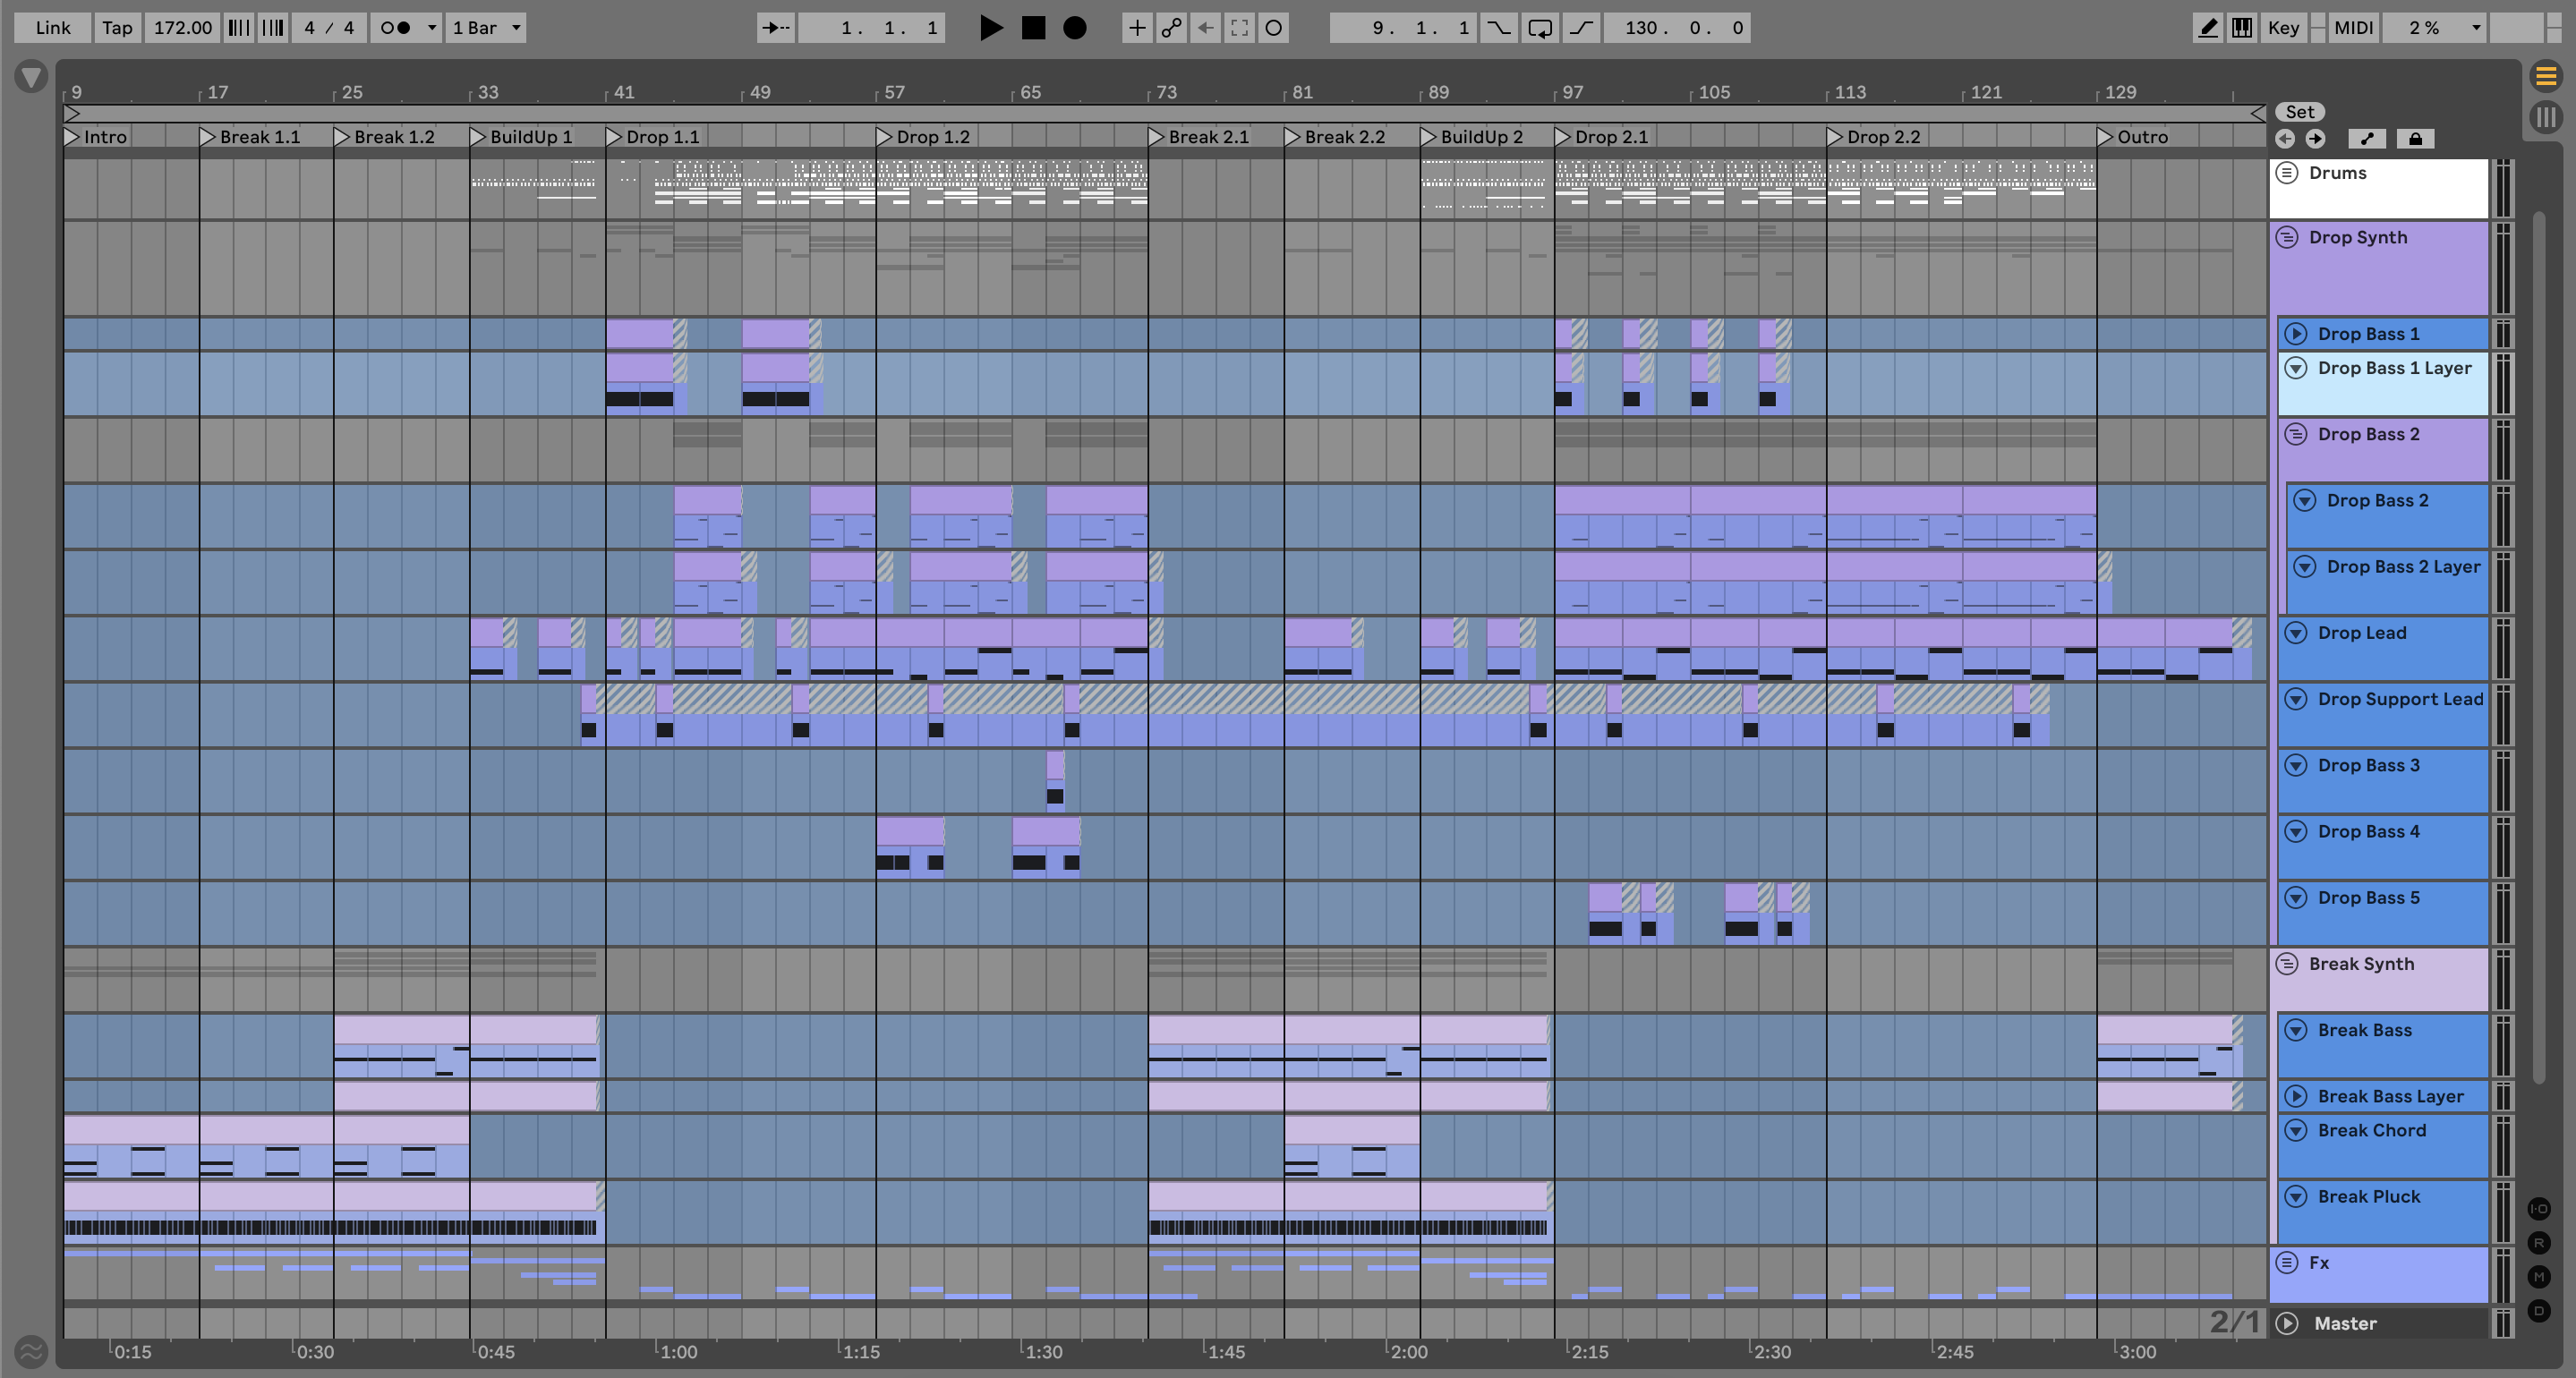Activate Draw Mode pencil icon
This screenshot has width=2576, height=1378.
click(x=2207, y=28)
